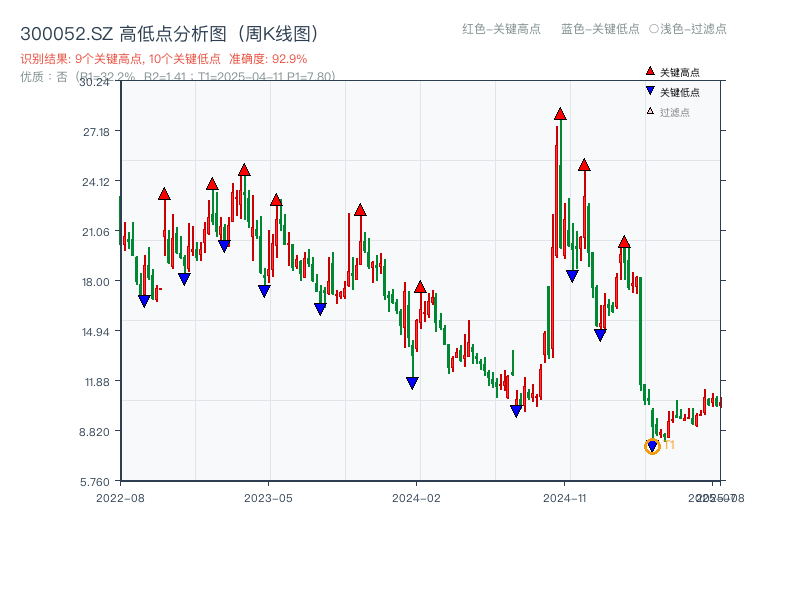
Task: Select the highest red key-high triangle near 2024-11
Action: click(558, 113)
